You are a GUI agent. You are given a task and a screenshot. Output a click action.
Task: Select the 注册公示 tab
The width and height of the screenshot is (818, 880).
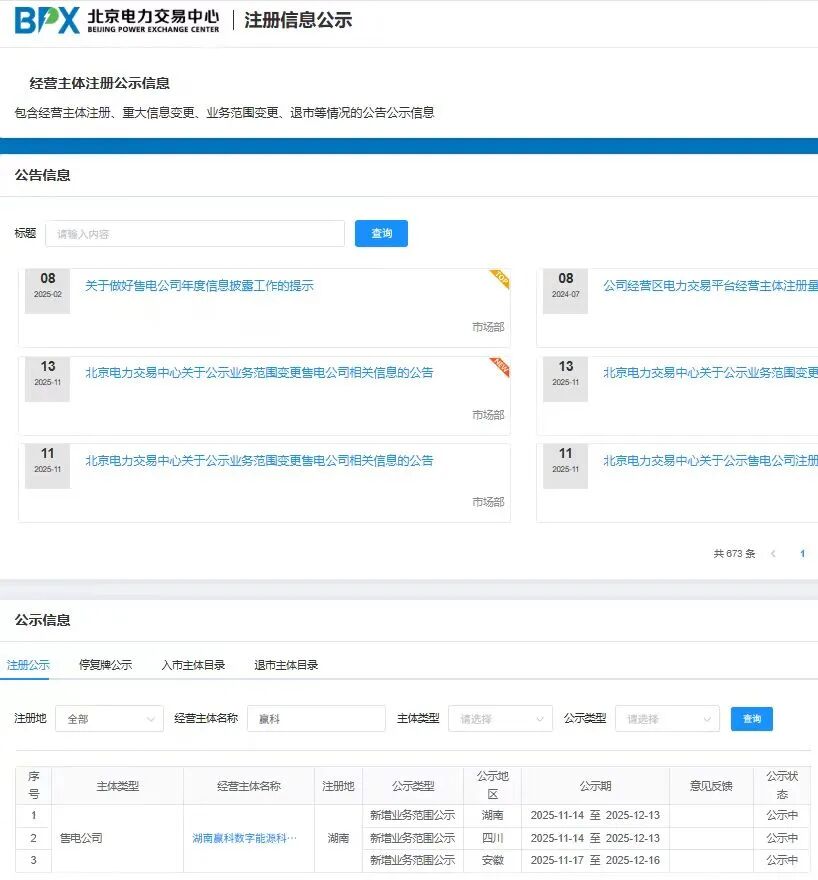[x=28, y=665]
